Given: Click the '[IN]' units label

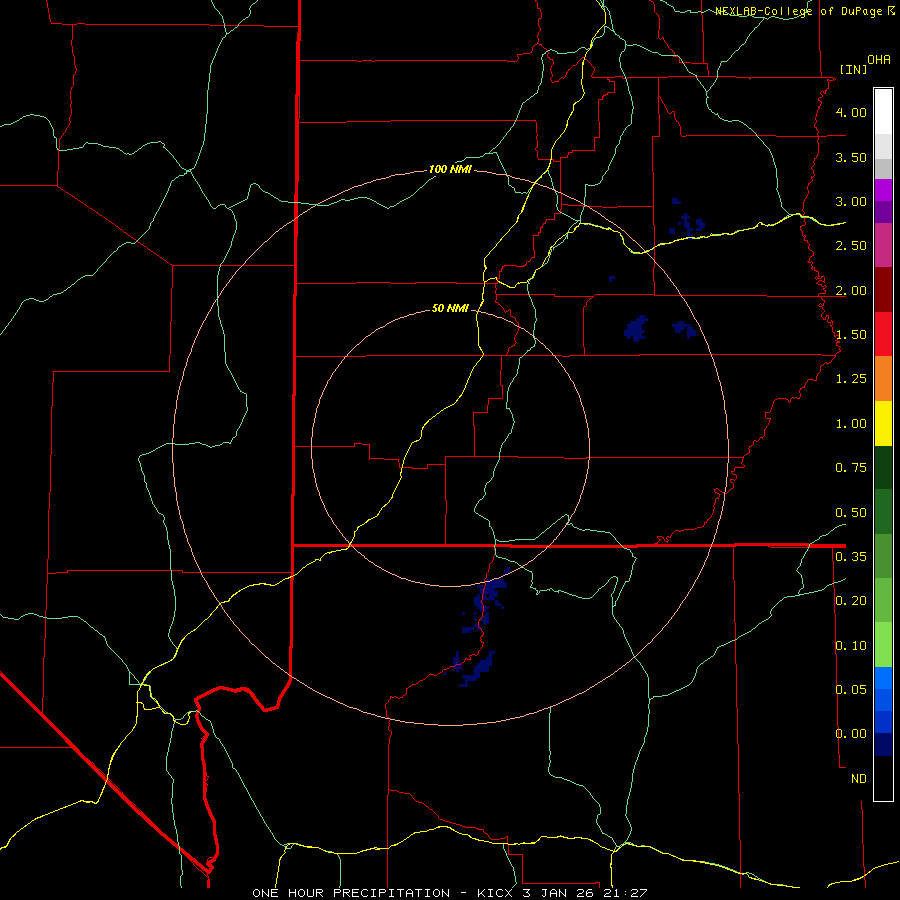Looking at the screenshot, I should click(853, 69).
